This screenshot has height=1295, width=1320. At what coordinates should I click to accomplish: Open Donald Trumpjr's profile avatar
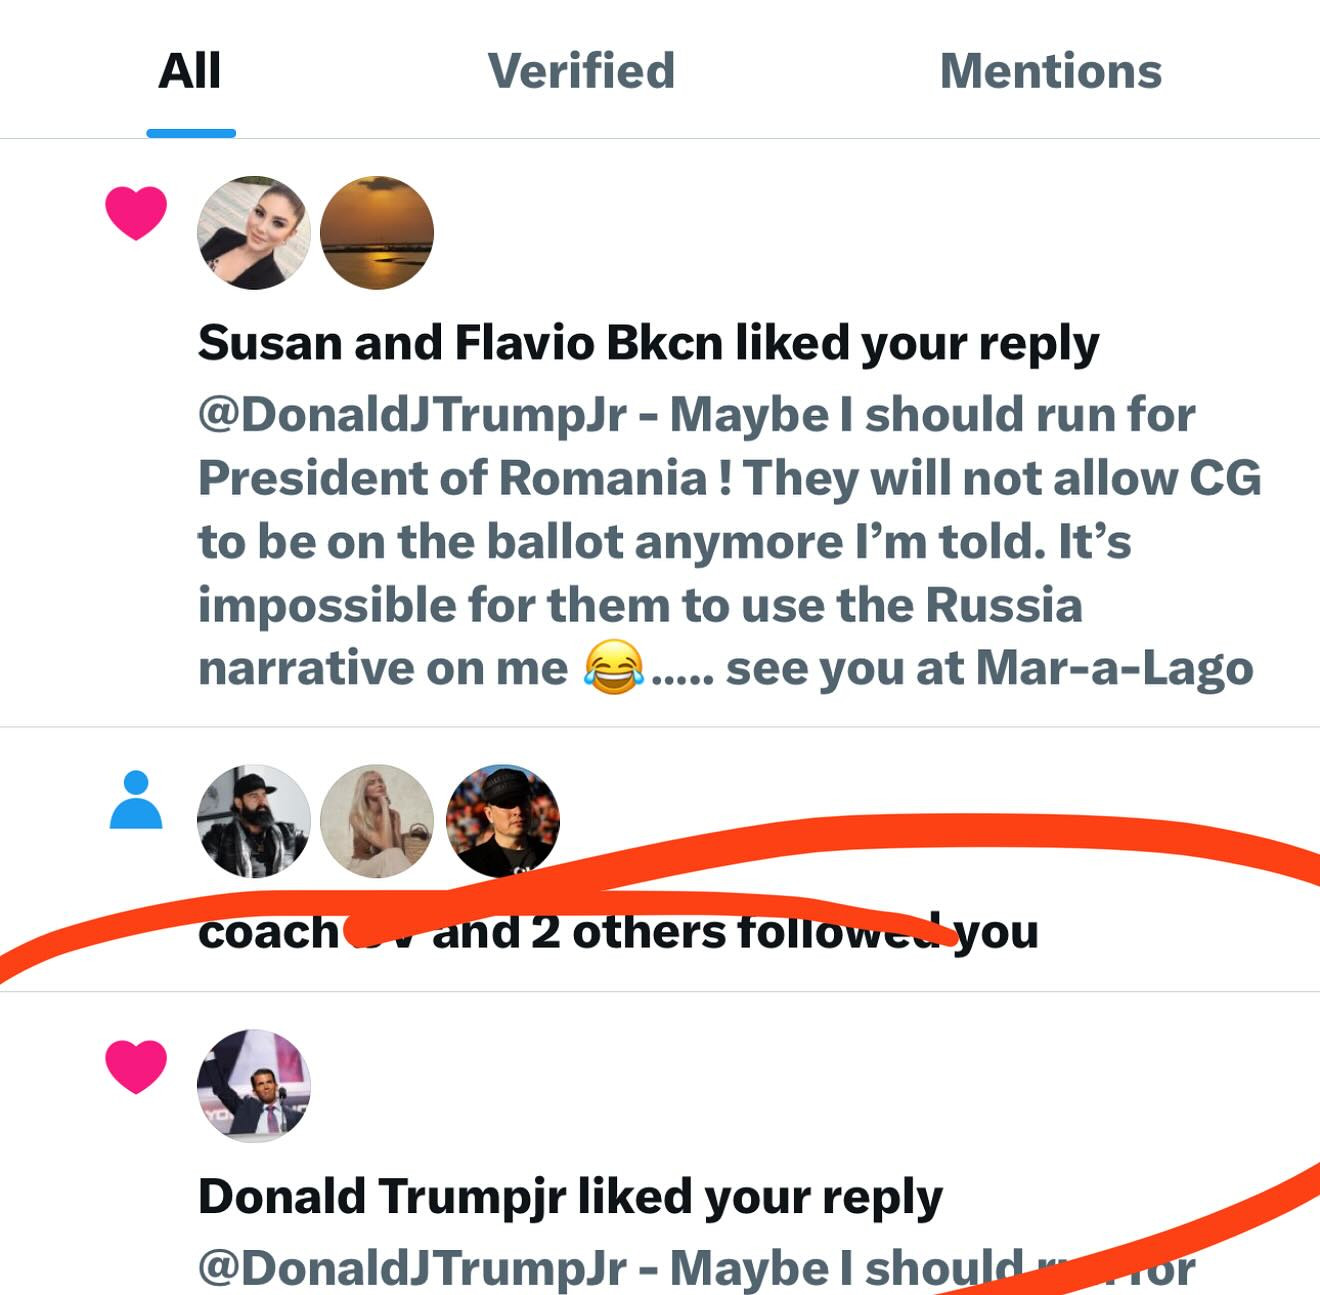pos(254,1085)
